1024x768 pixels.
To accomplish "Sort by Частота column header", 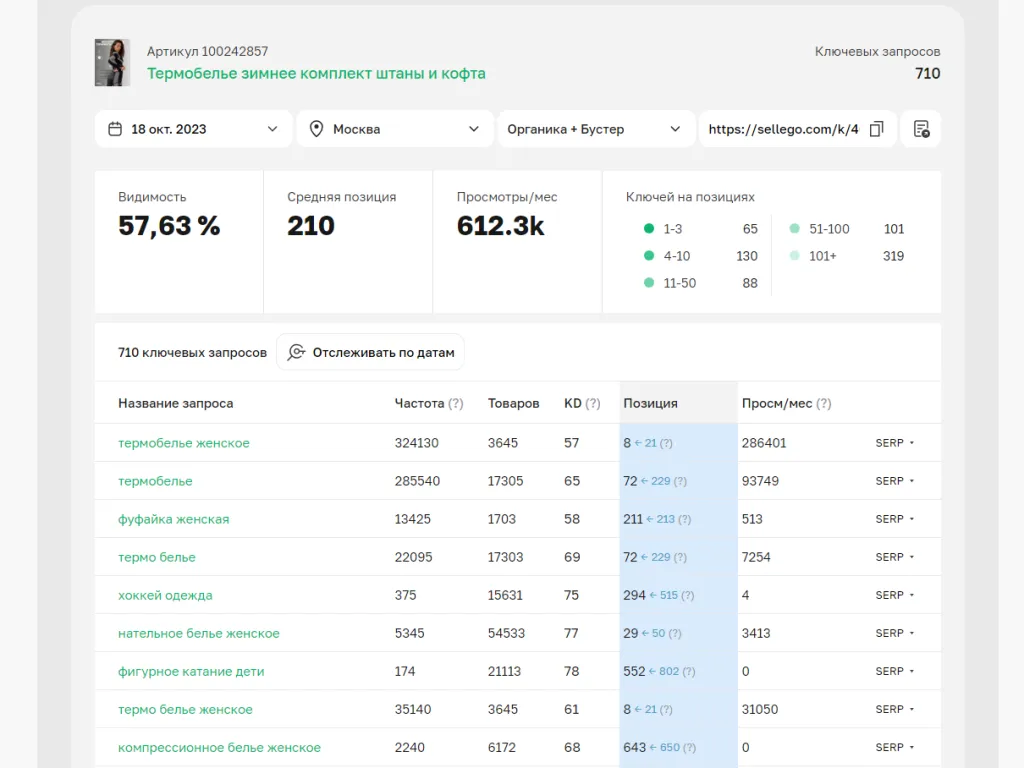I will coord(419,404).
